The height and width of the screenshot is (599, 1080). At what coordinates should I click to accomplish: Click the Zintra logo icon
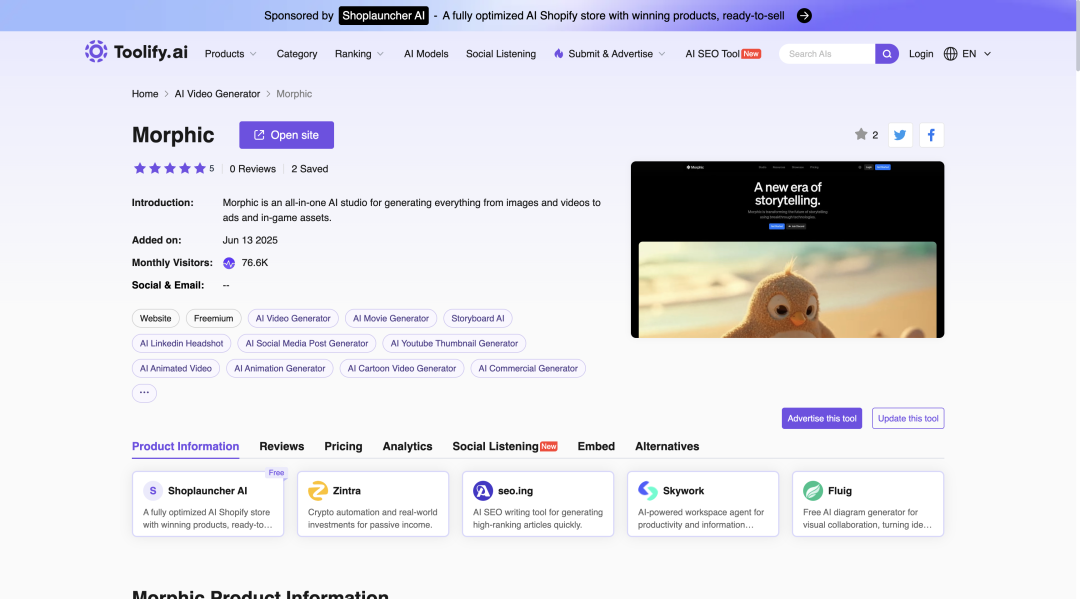tap(318, 491)
